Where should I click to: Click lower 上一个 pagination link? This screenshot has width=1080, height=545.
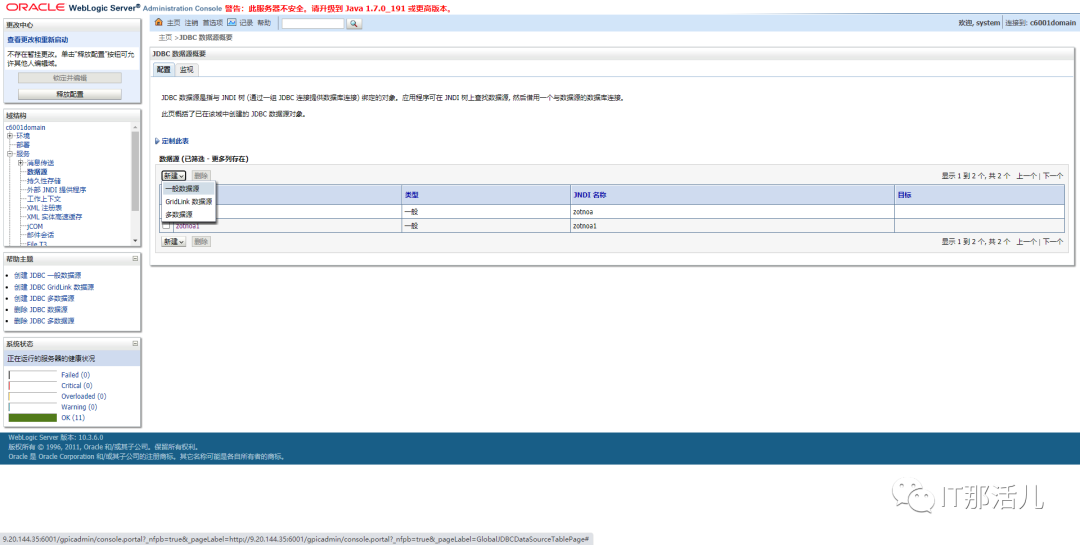pos(1026,242)
